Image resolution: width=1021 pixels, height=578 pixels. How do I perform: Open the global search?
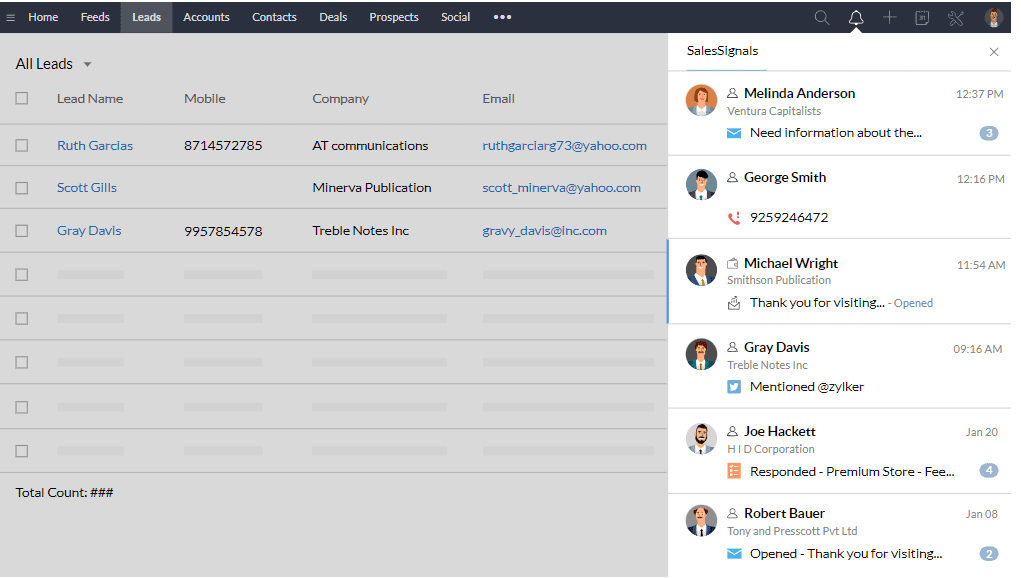pyautogui.click(x=821, y=17)
